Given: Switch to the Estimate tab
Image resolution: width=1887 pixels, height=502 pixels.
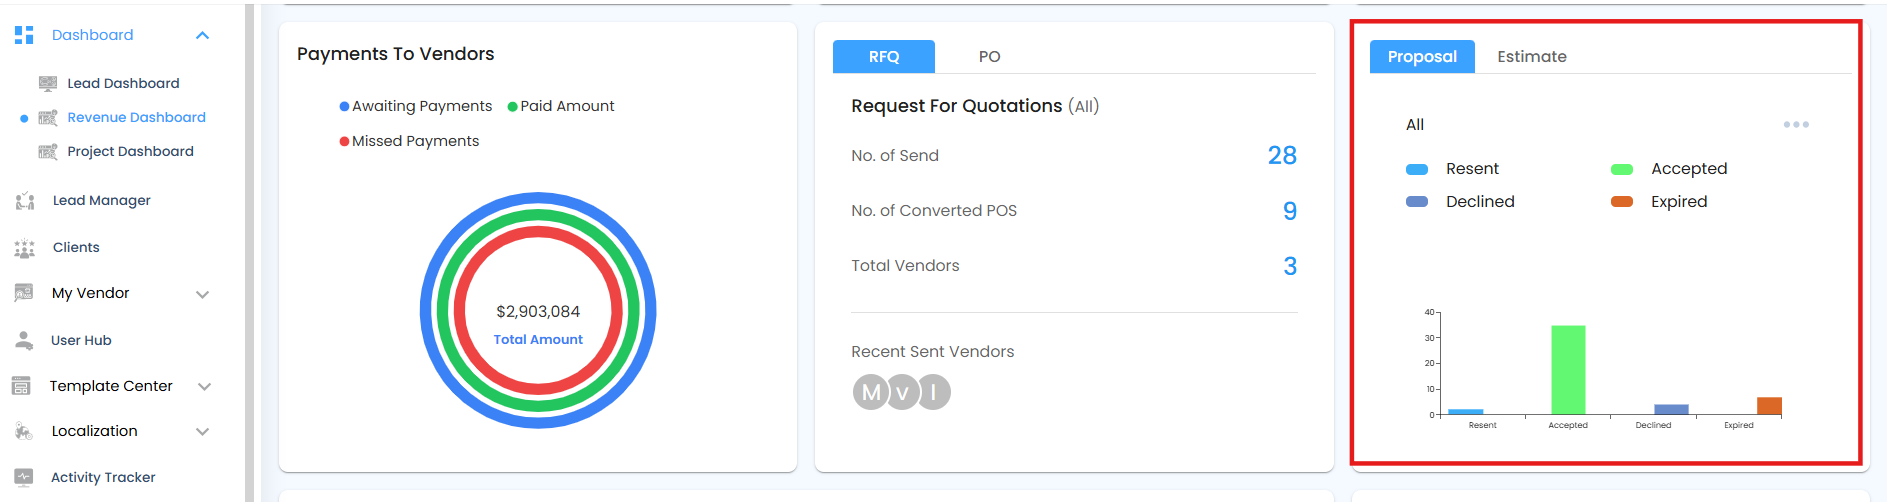Looking at the screenshot, I should (1532, 56).
